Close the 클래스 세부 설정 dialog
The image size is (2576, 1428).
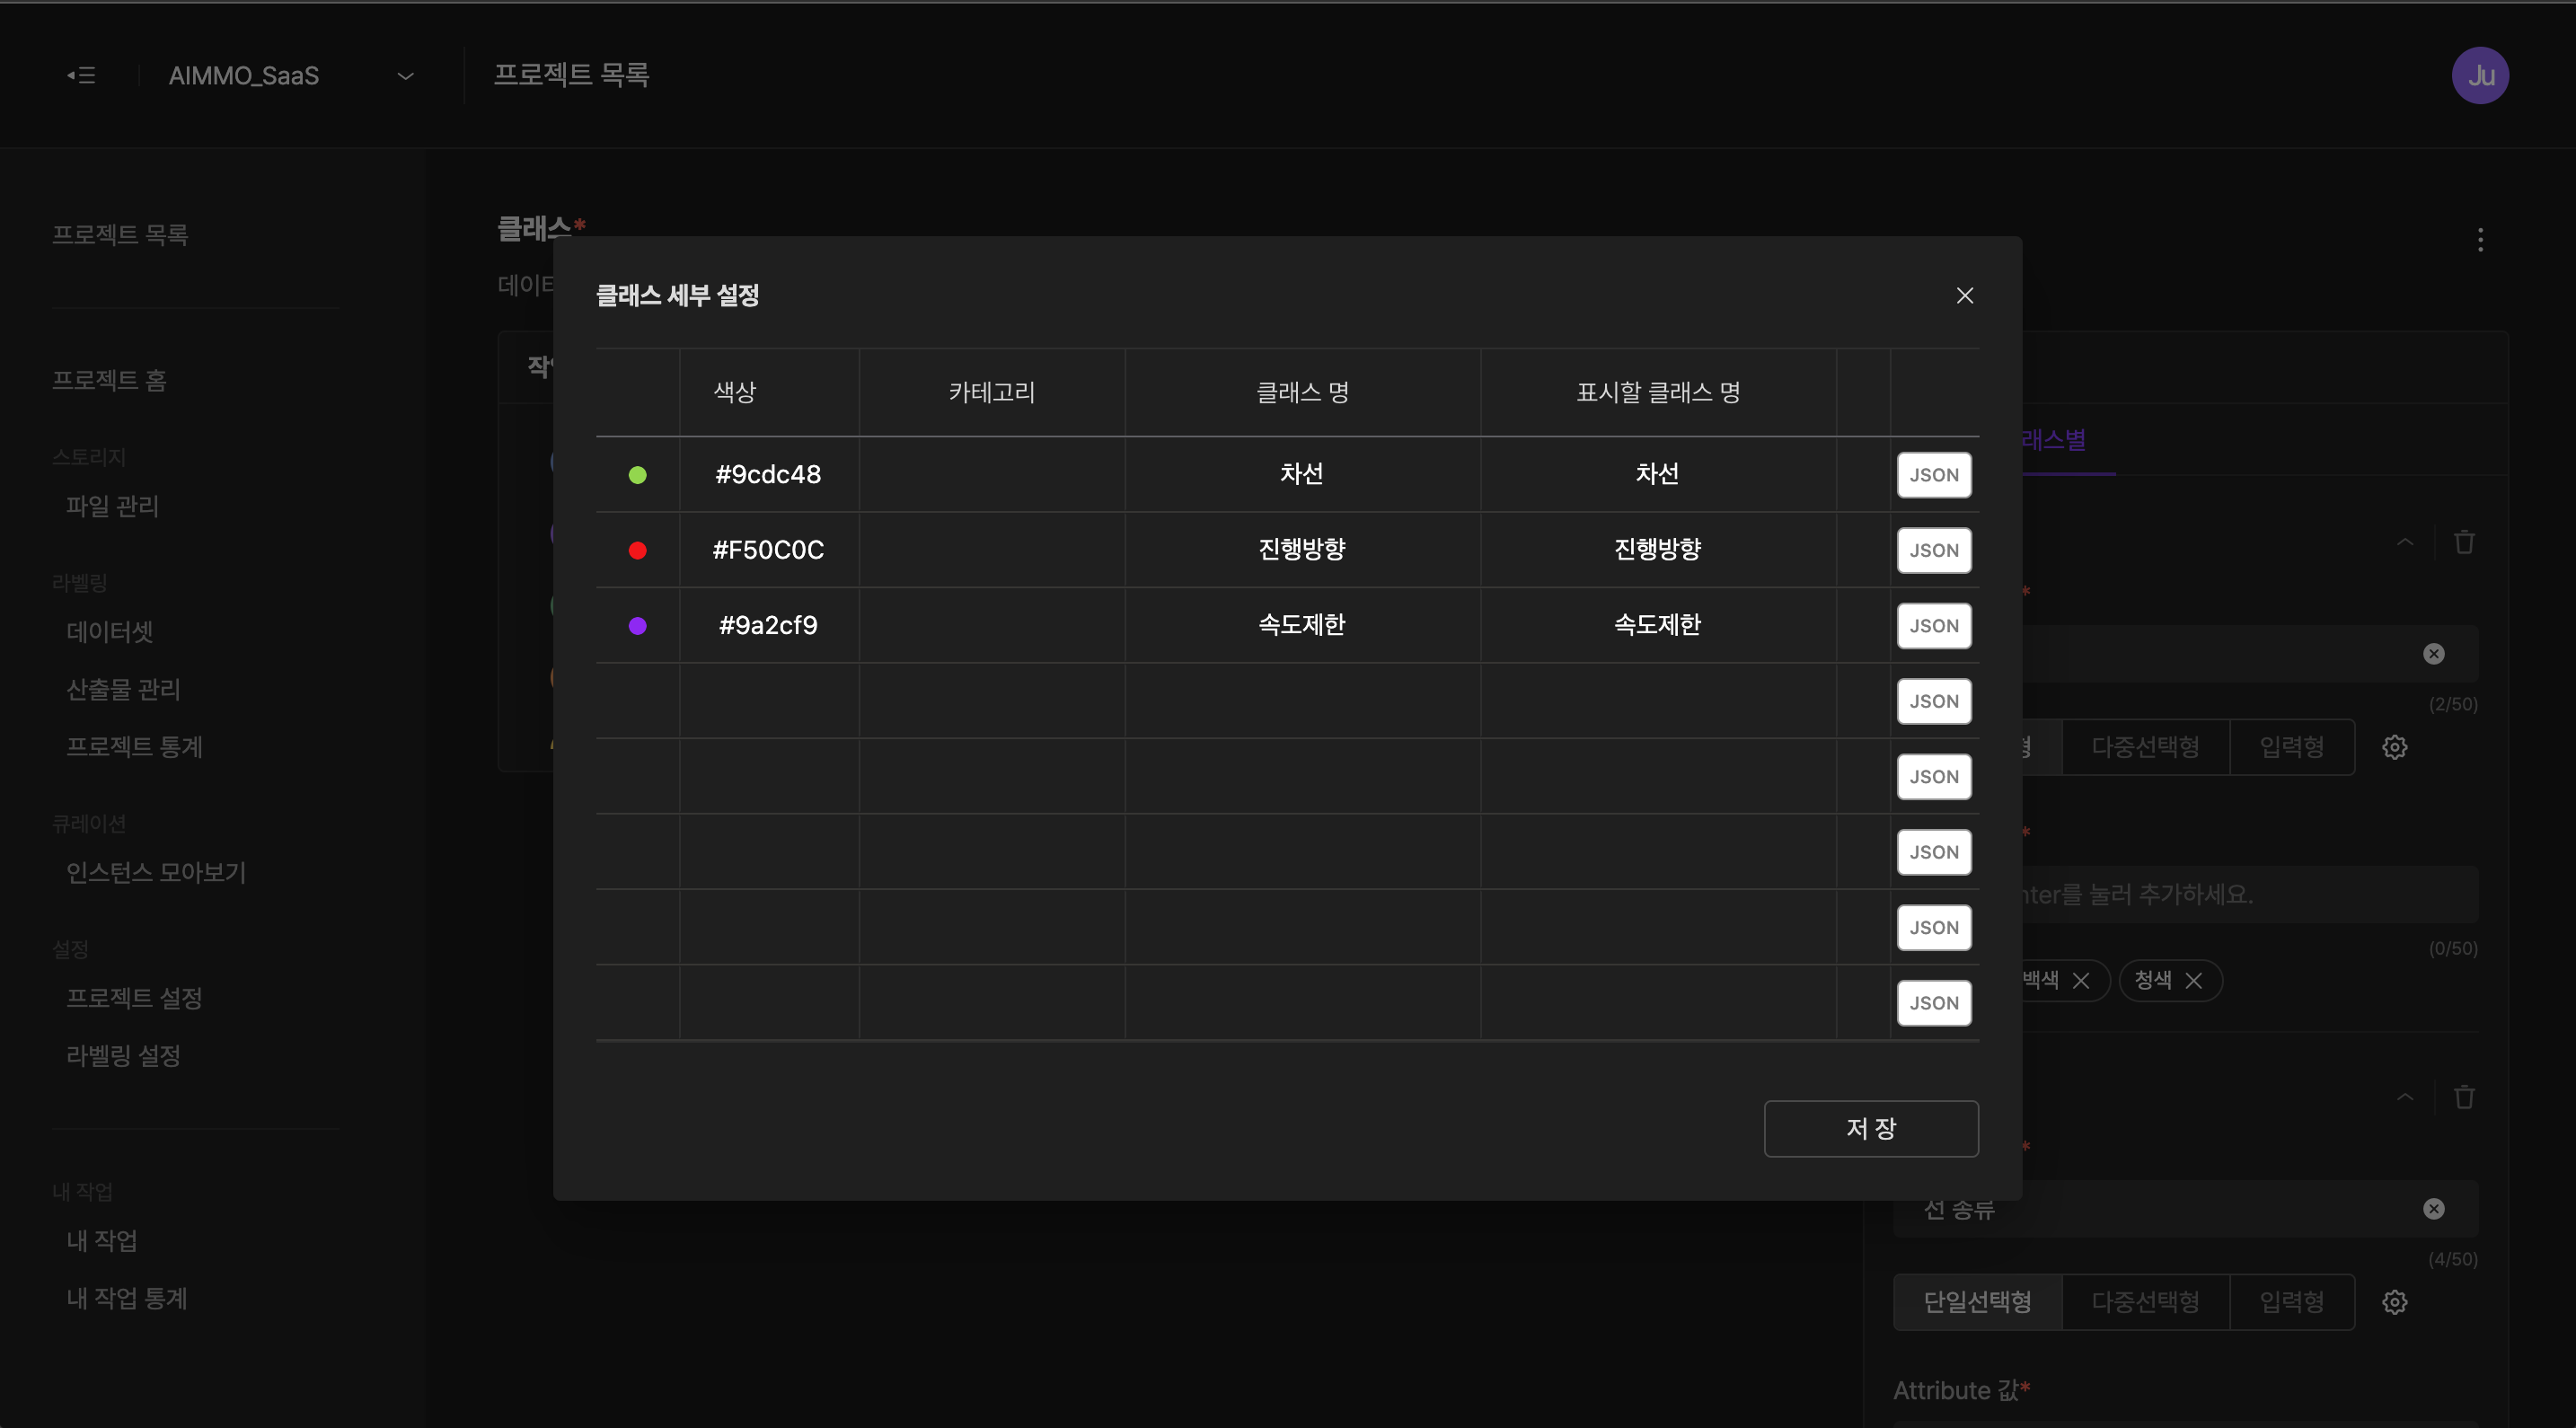[x=1964, y=296]
